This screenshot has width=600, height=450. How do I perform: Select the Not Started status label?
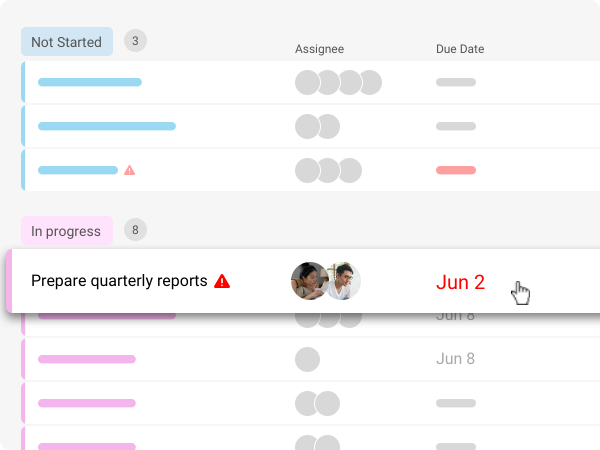pyautogui.click(x=67, y=42)
